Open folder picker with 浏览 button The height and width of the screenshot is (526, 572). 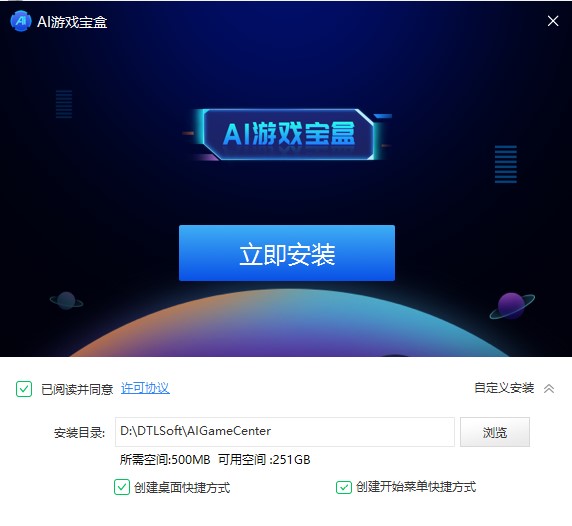point(495,432)
